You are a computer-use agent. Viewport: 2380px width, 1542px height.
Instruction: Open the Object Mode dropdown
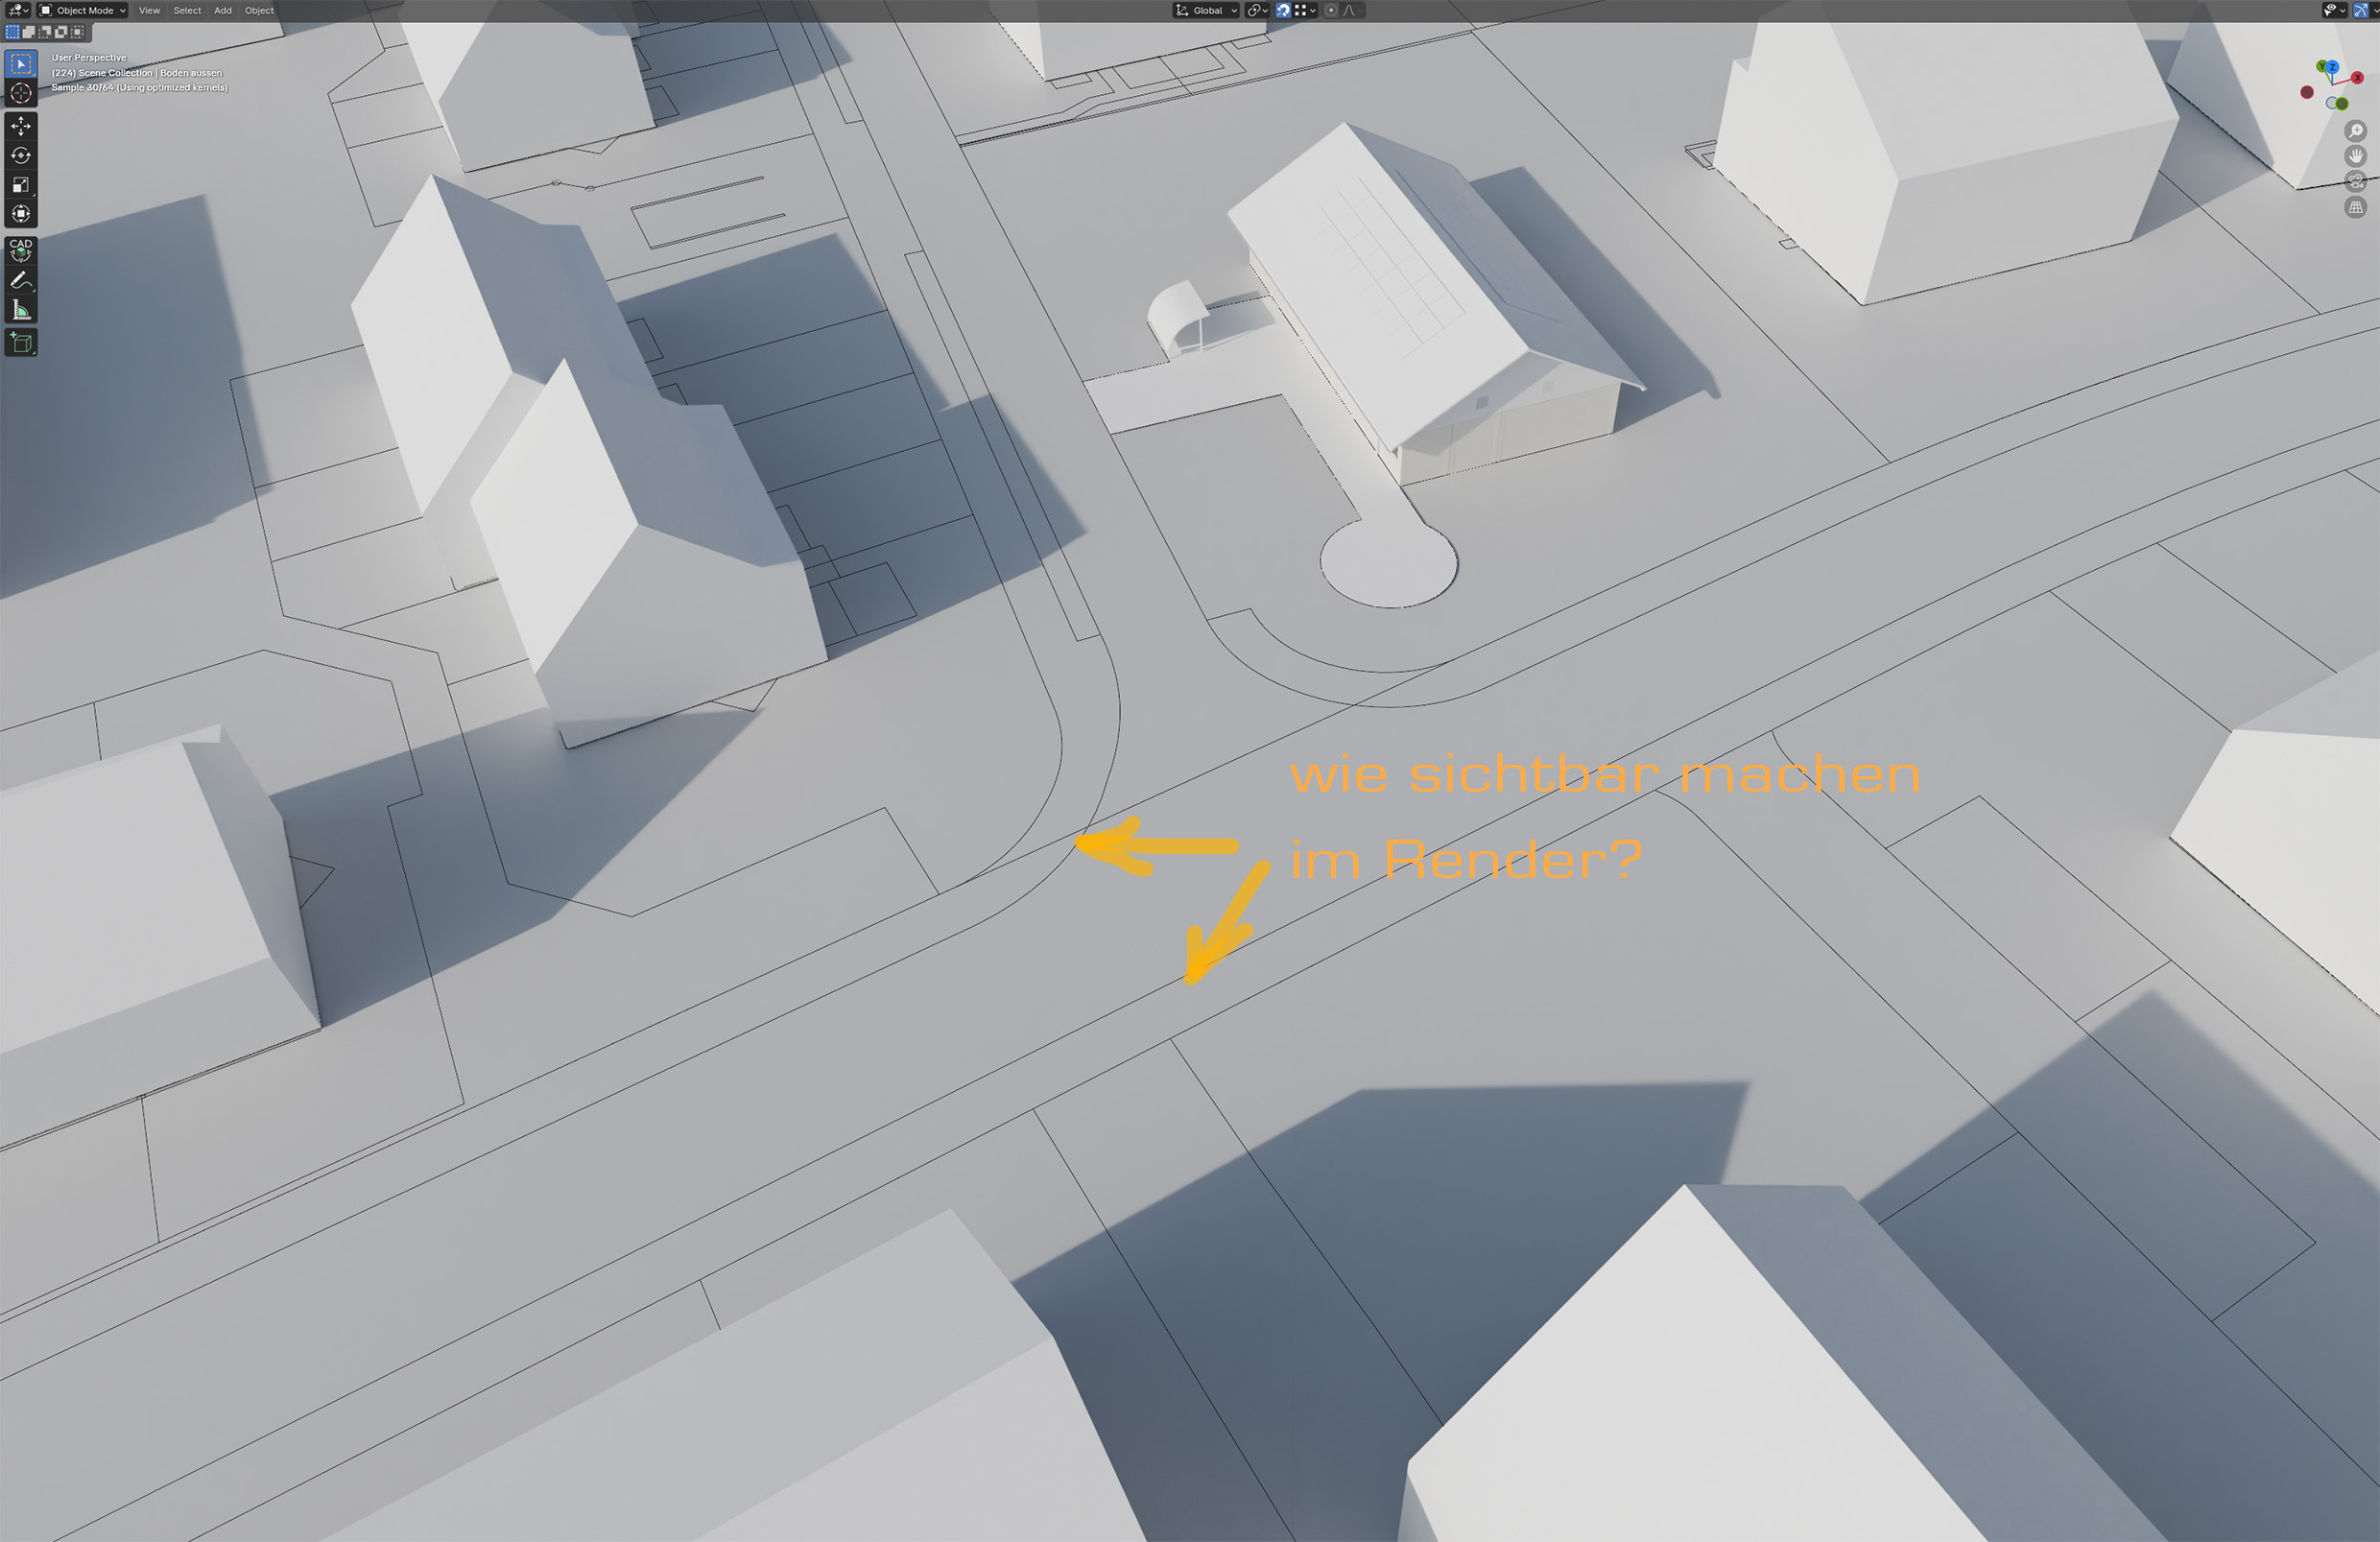(x=83, y=10)
